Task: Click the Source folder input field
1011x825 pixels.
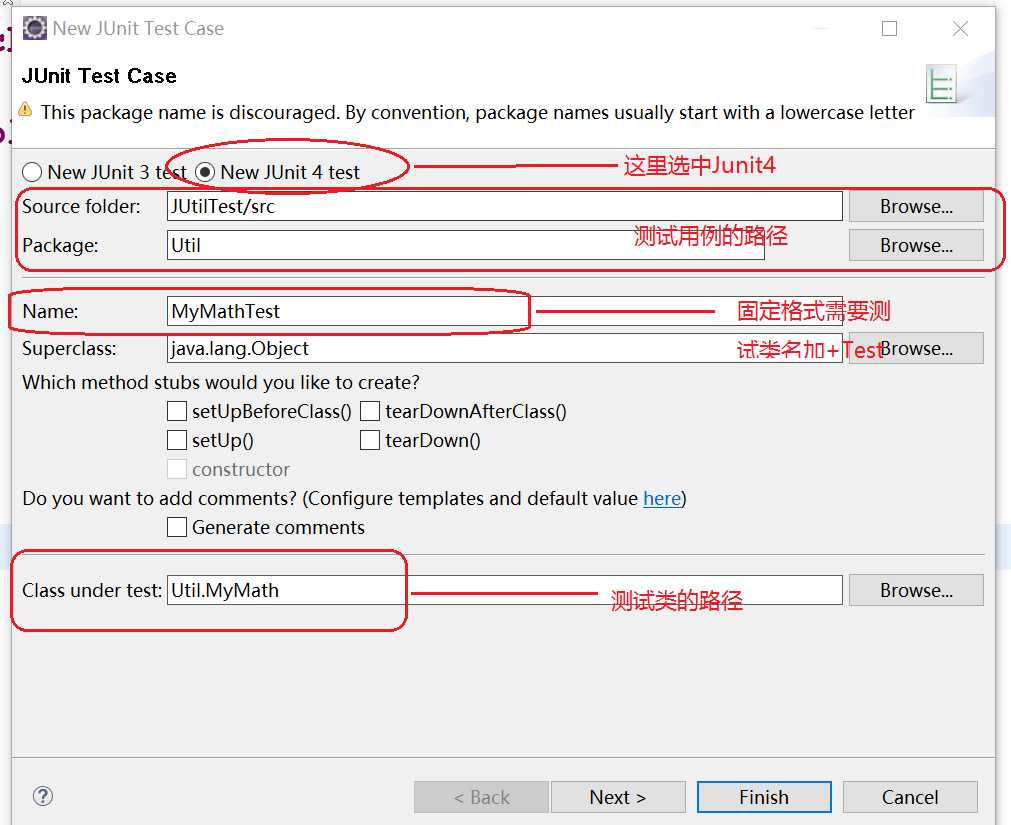Action: pos(504,206)
